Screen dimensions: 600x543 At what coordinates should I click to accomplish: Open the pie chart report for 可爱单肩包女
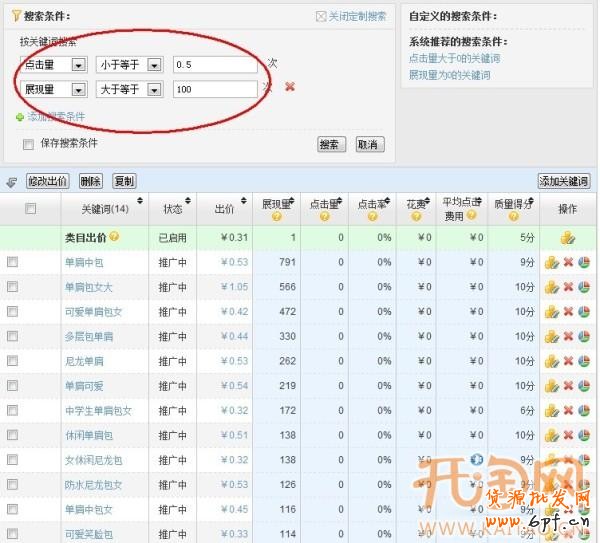(584, 312)
